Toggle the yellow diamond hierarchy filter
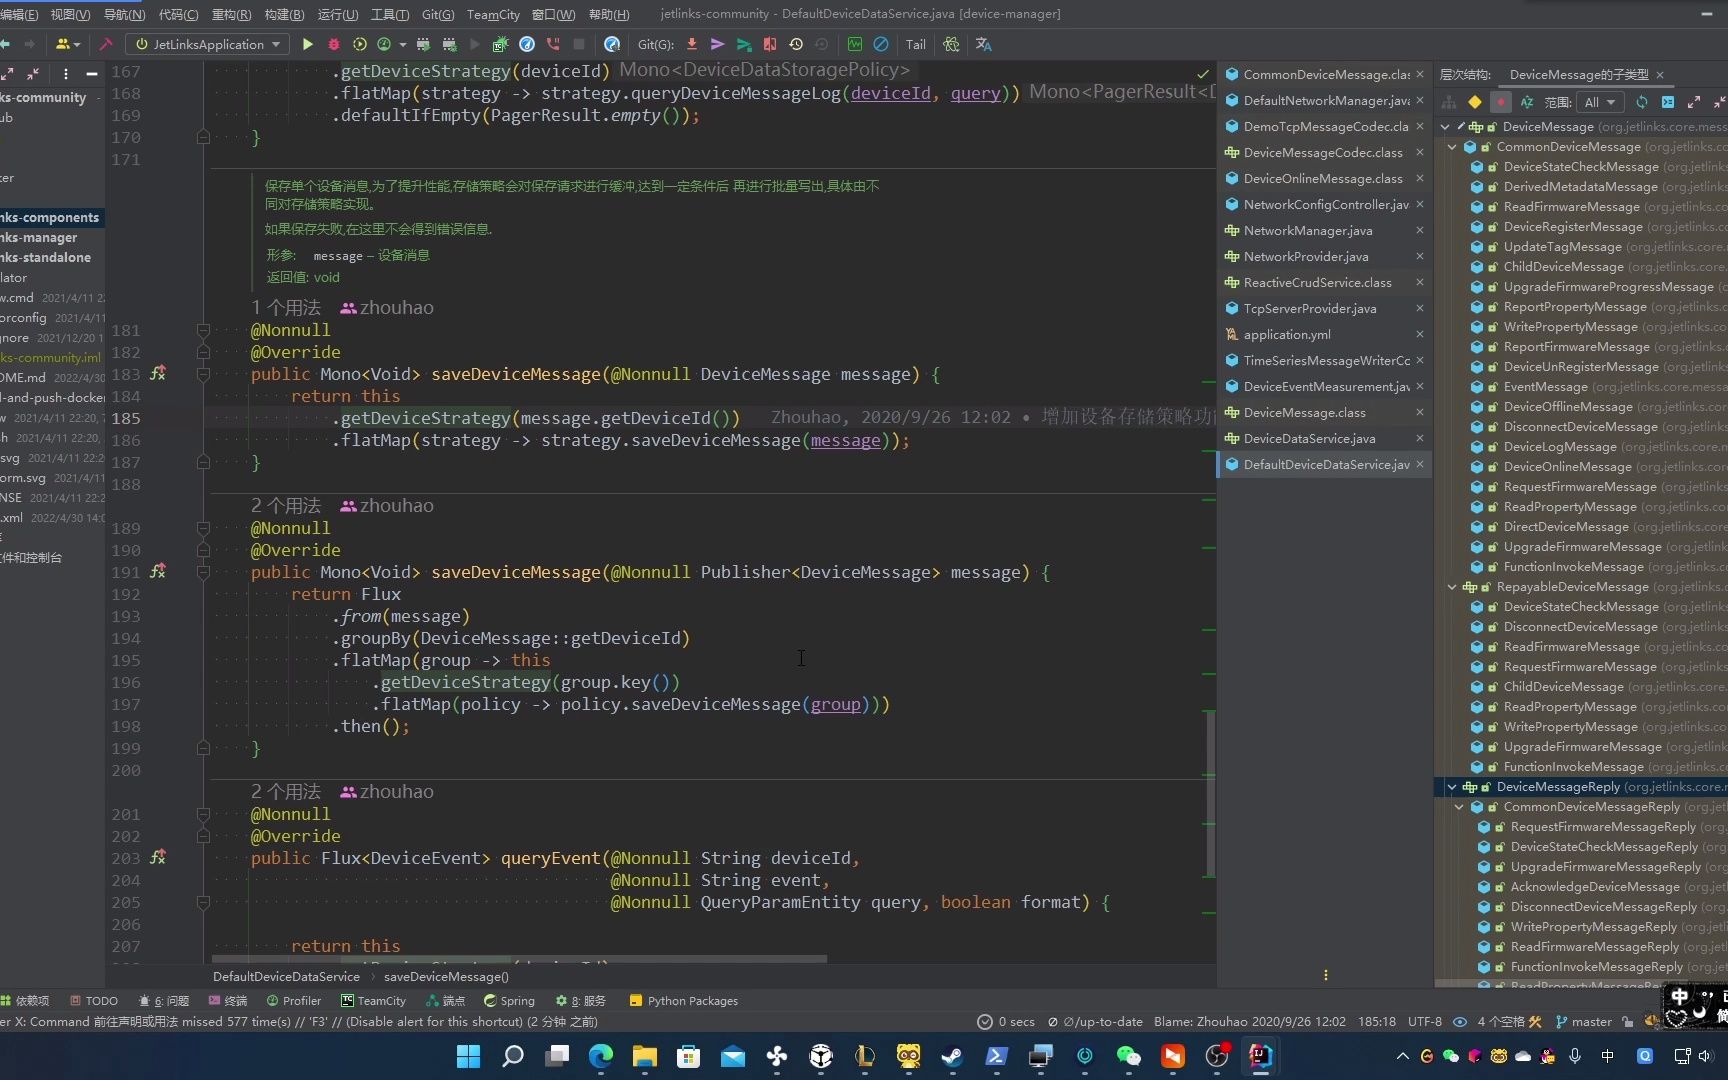The height and width of the screenshot is (1080, 1728). pyautogui.click(x=1475, y=102)
